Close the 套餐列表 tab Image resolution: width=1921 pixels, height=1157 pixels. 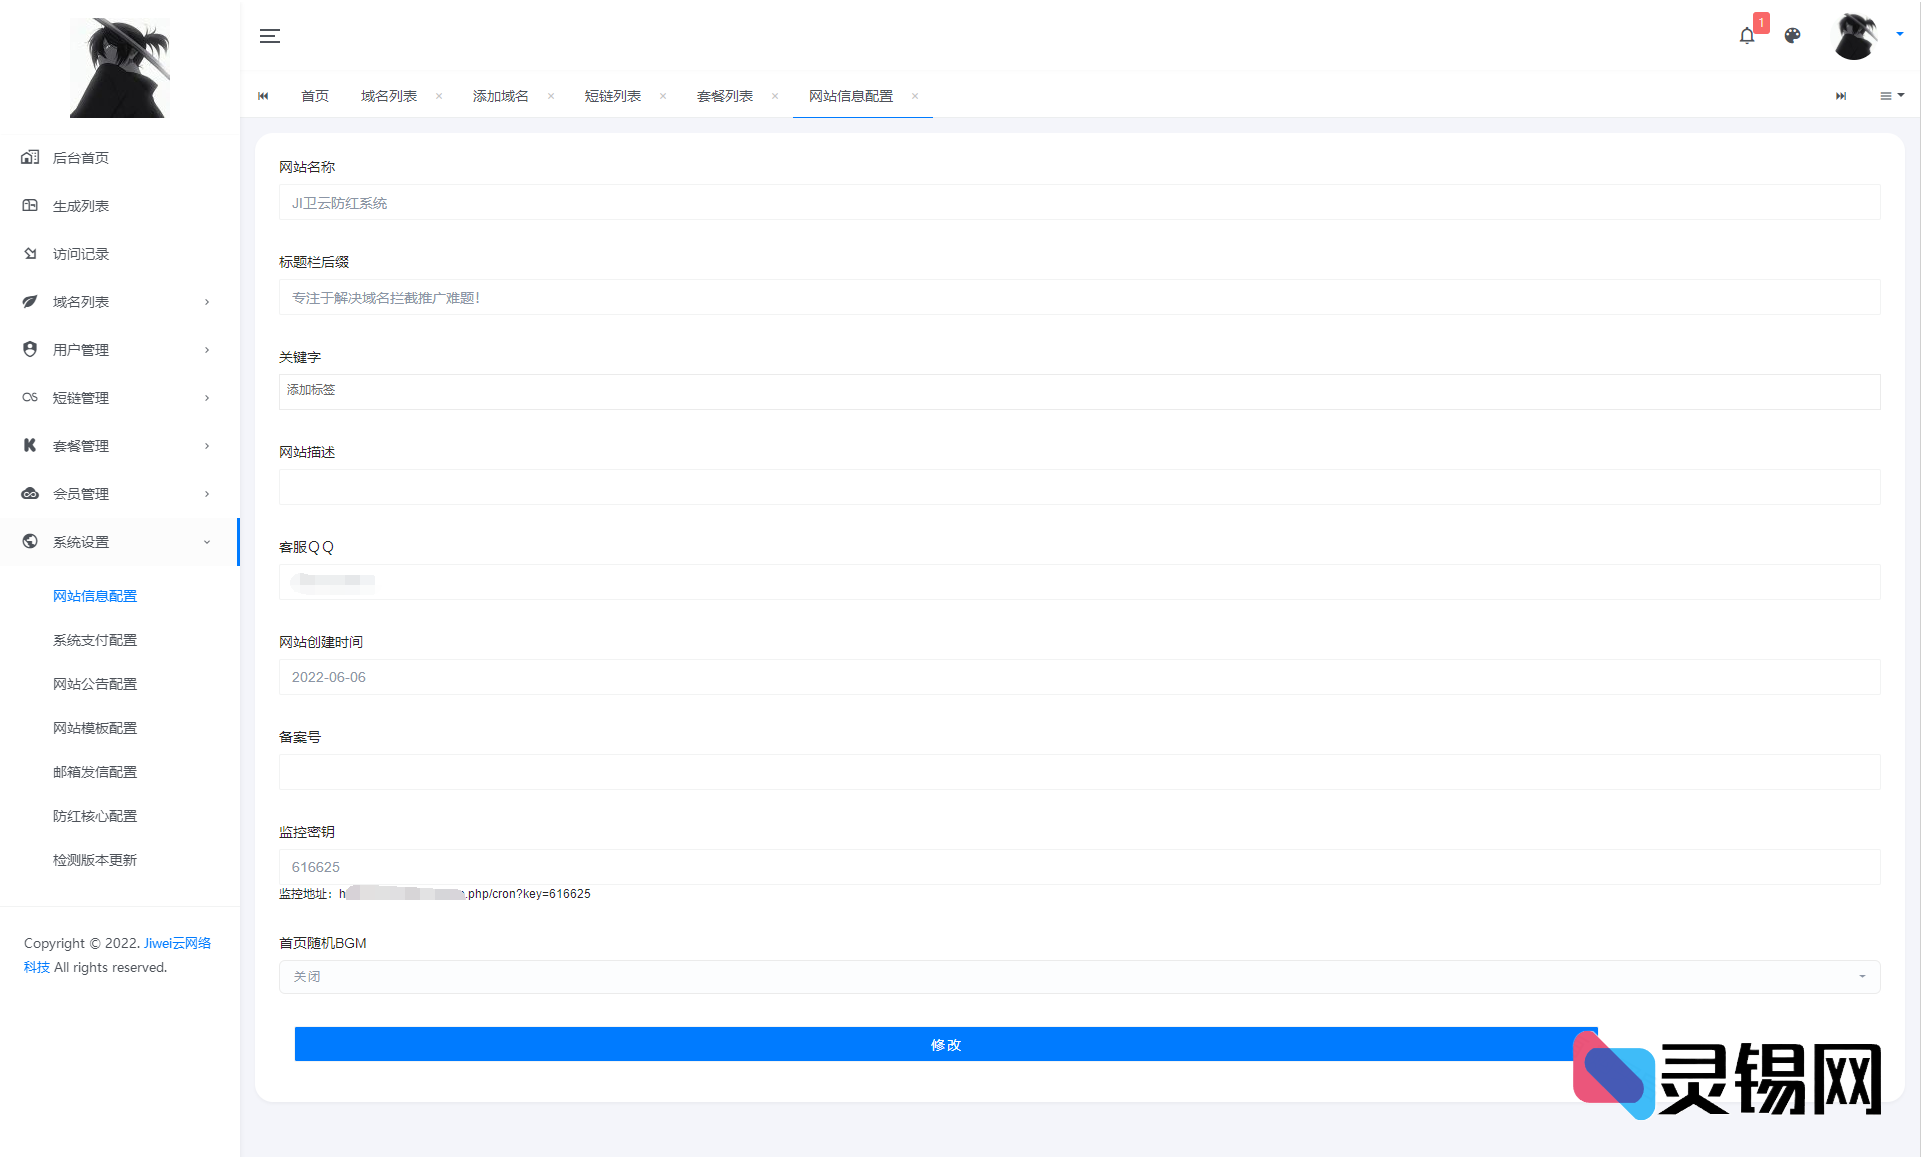775,96
